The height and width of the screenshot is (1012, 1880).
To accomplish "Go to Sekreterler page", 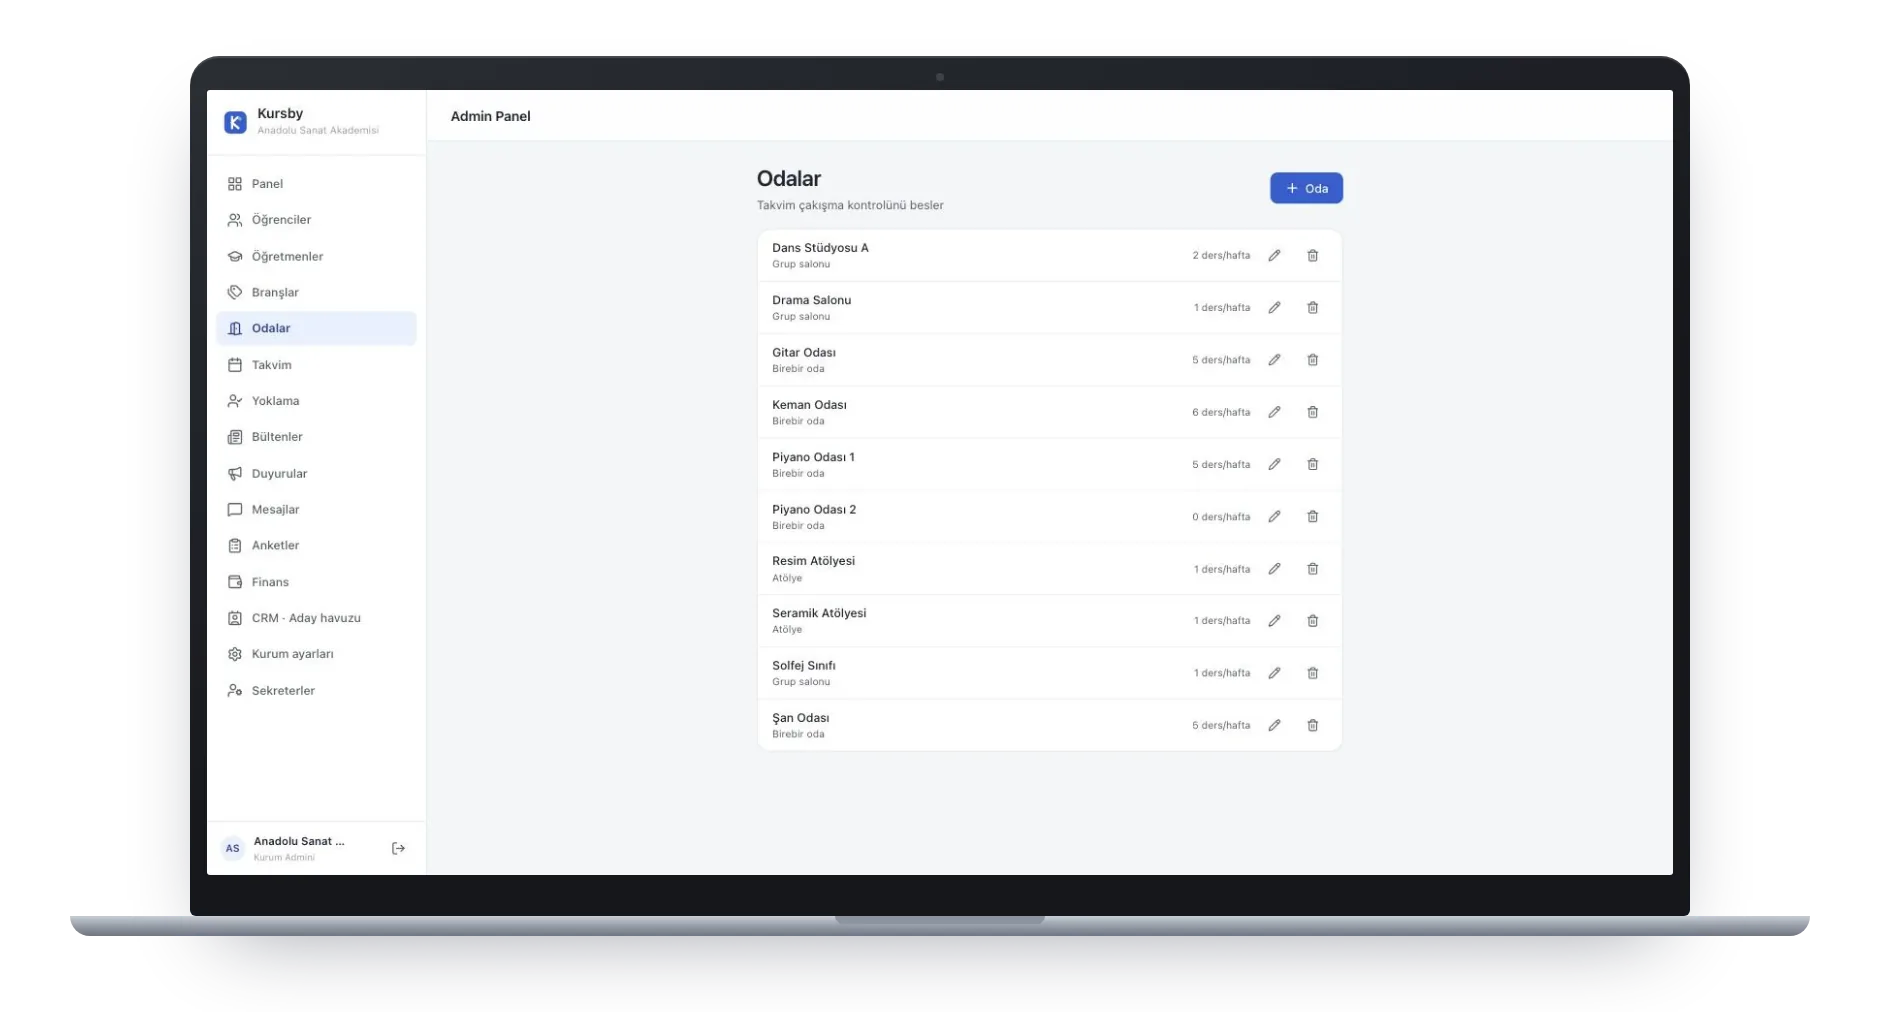I will (x=316, y=690).
